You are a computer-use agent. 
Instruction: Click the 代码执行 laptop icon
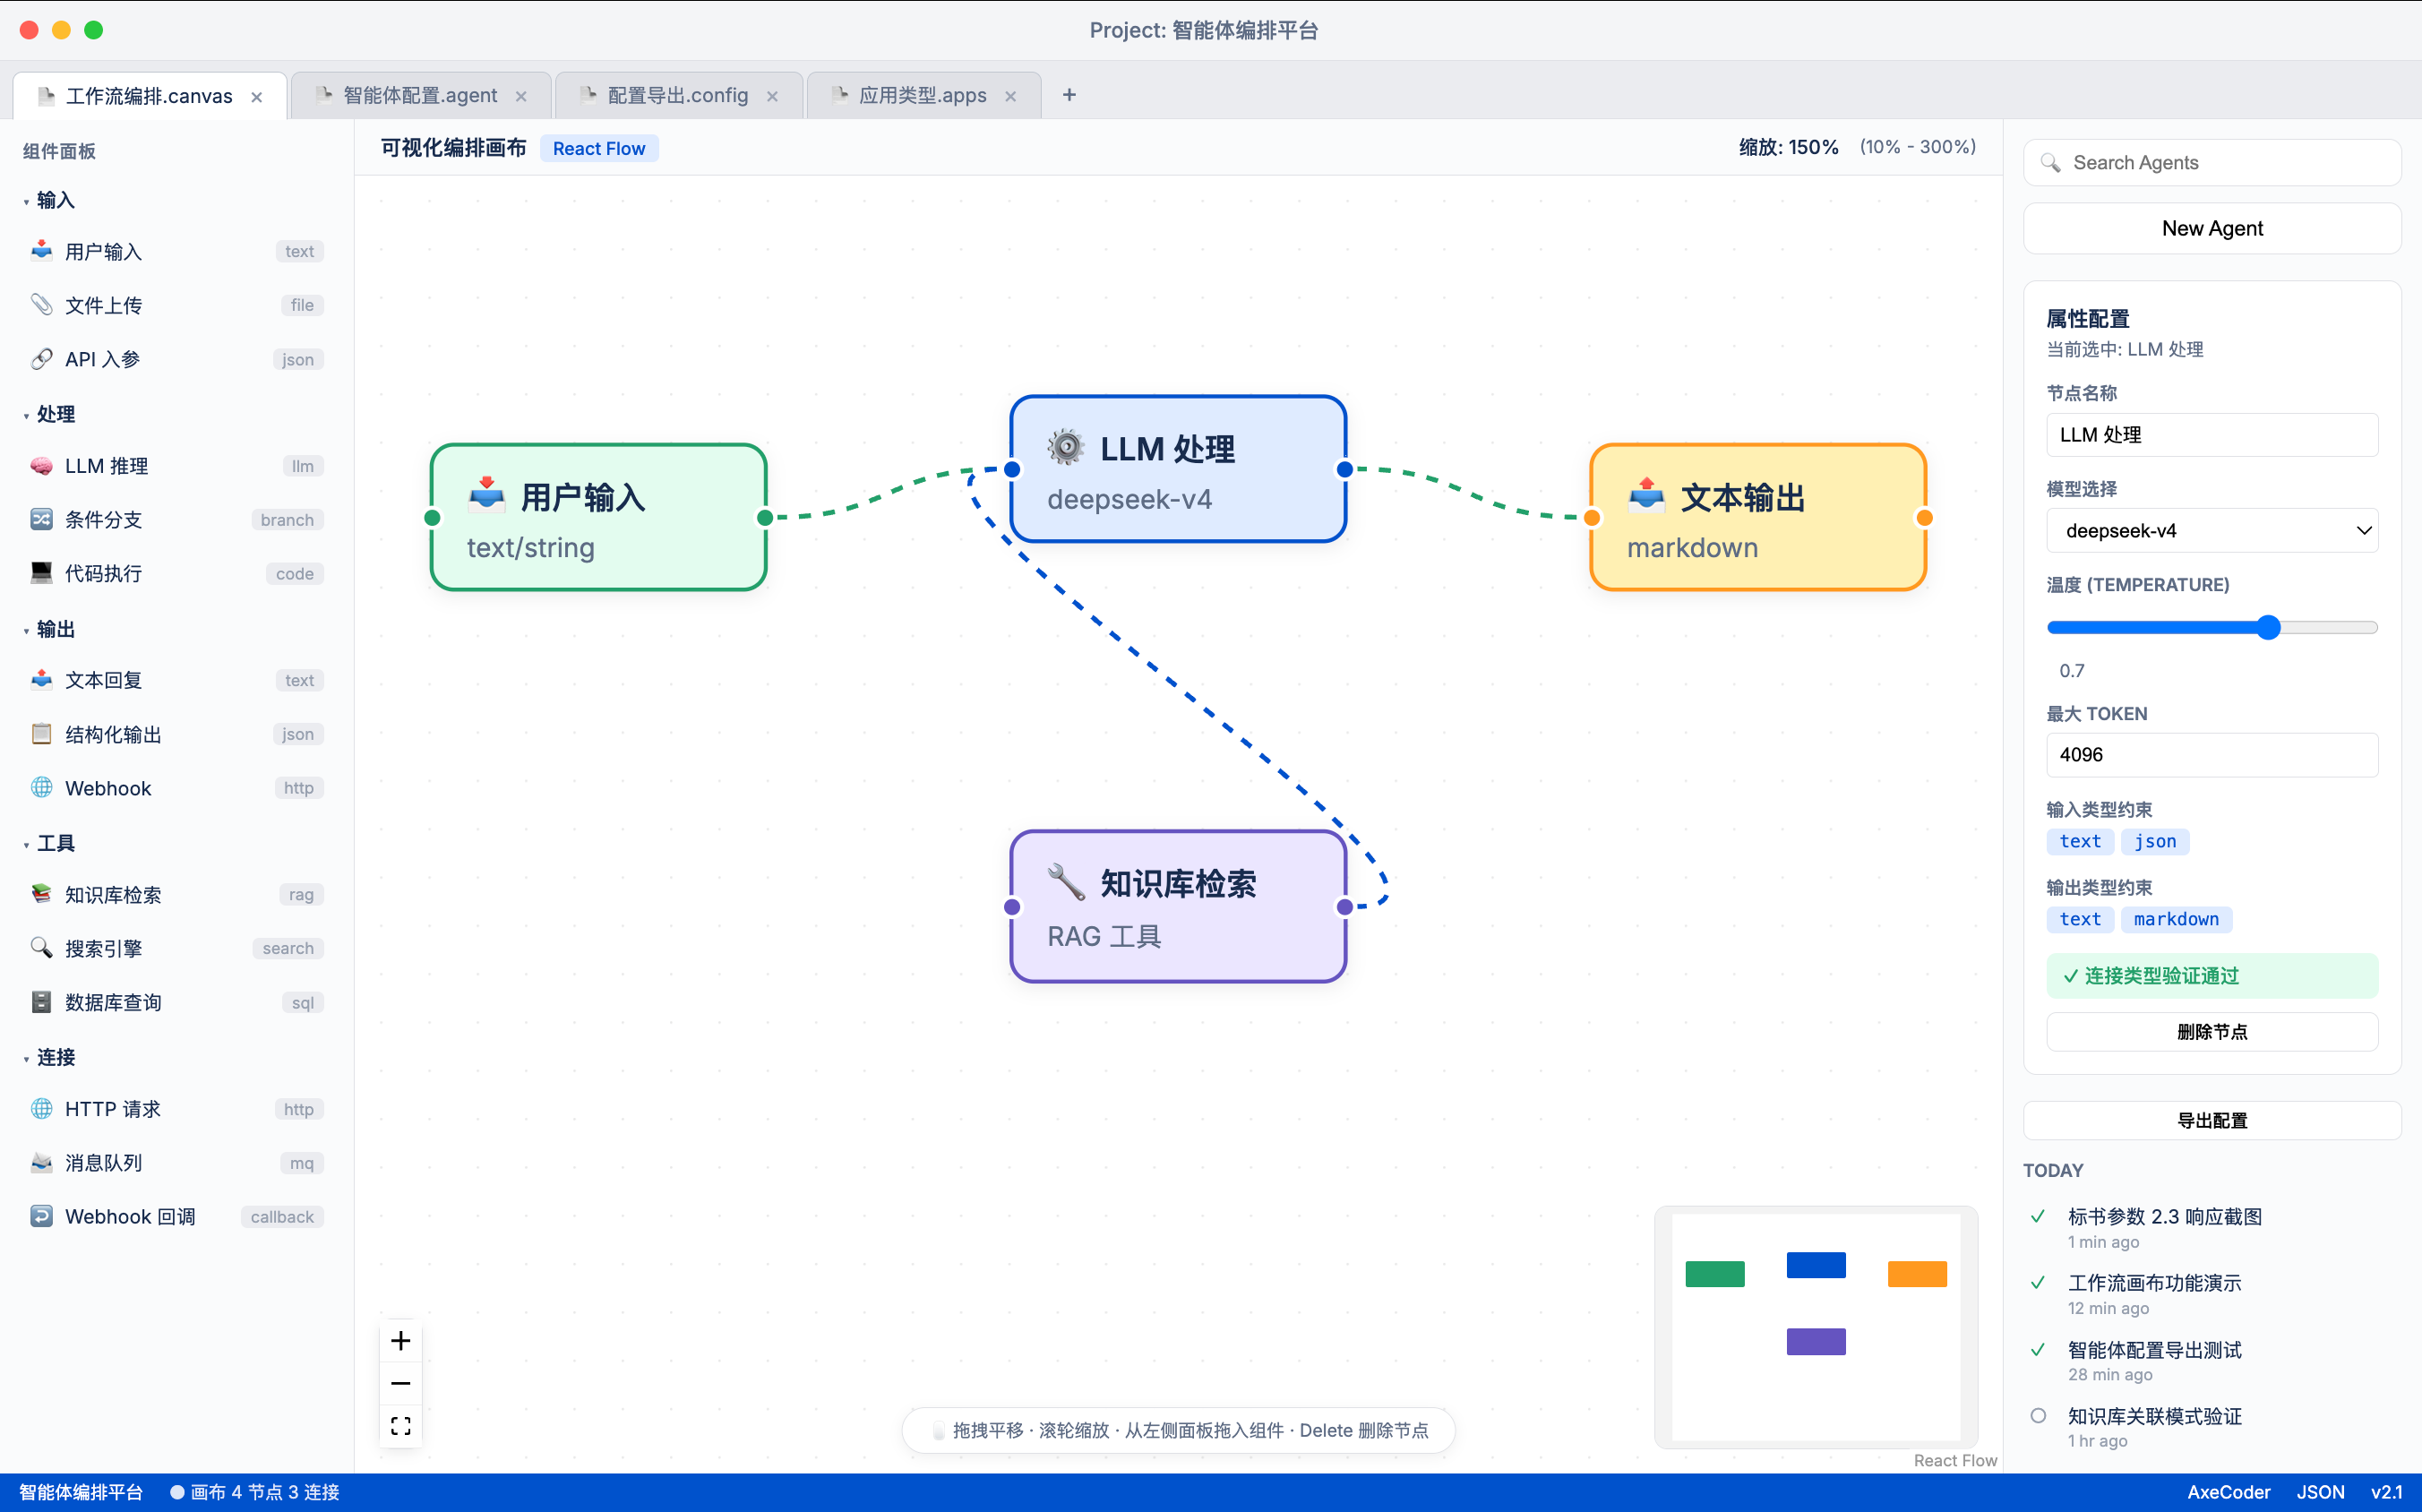point(41,573)
